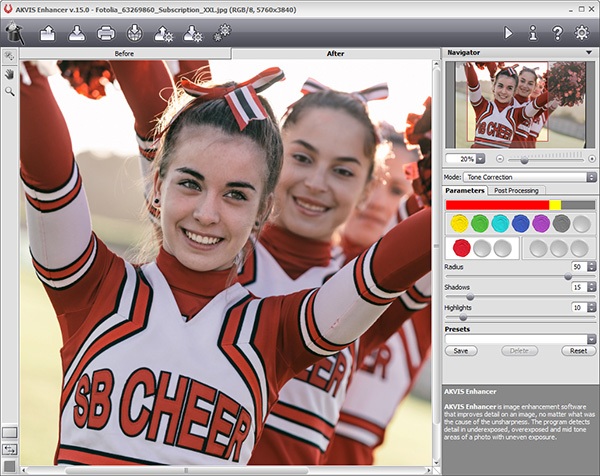This screenshot has width=600, height=476.
Task: Publish the image using the globe icon
Action: 135,33
